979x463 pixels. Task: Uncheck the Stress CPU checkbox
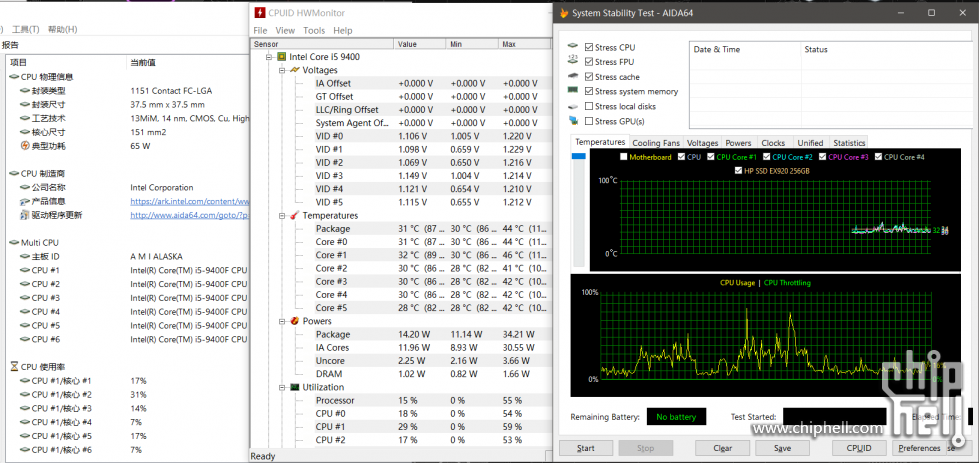(x=589, y=47)
